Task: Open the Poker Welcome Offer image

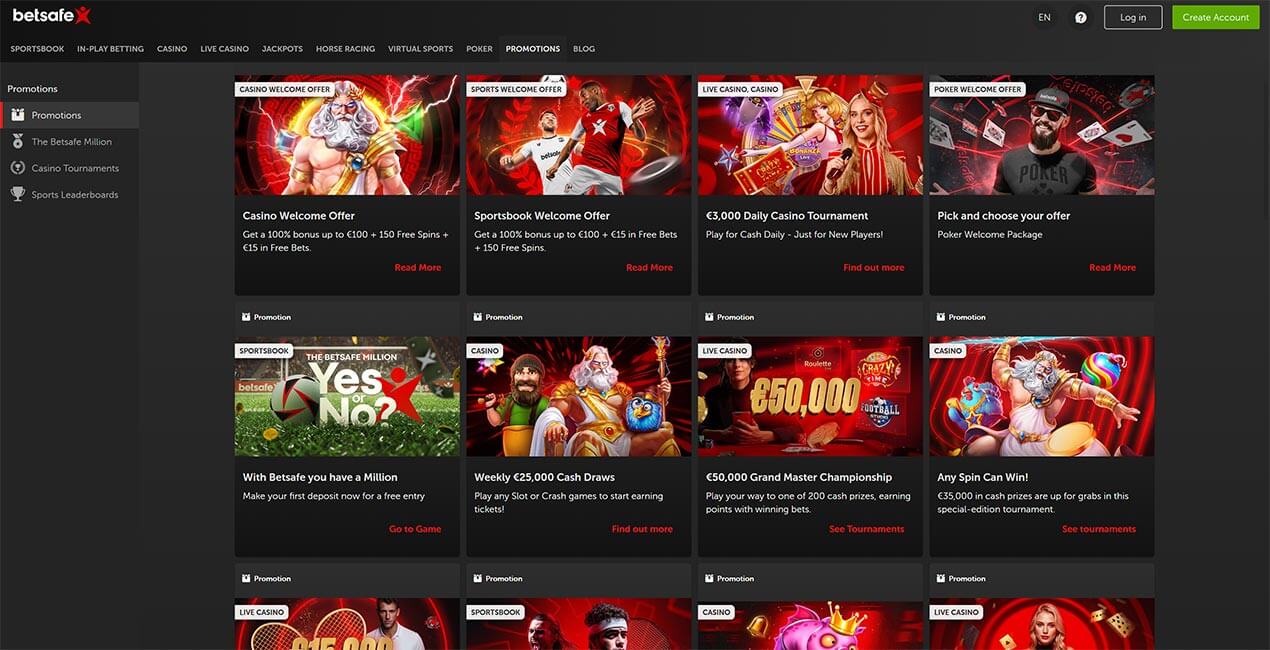Action: tap(1042, 135)
